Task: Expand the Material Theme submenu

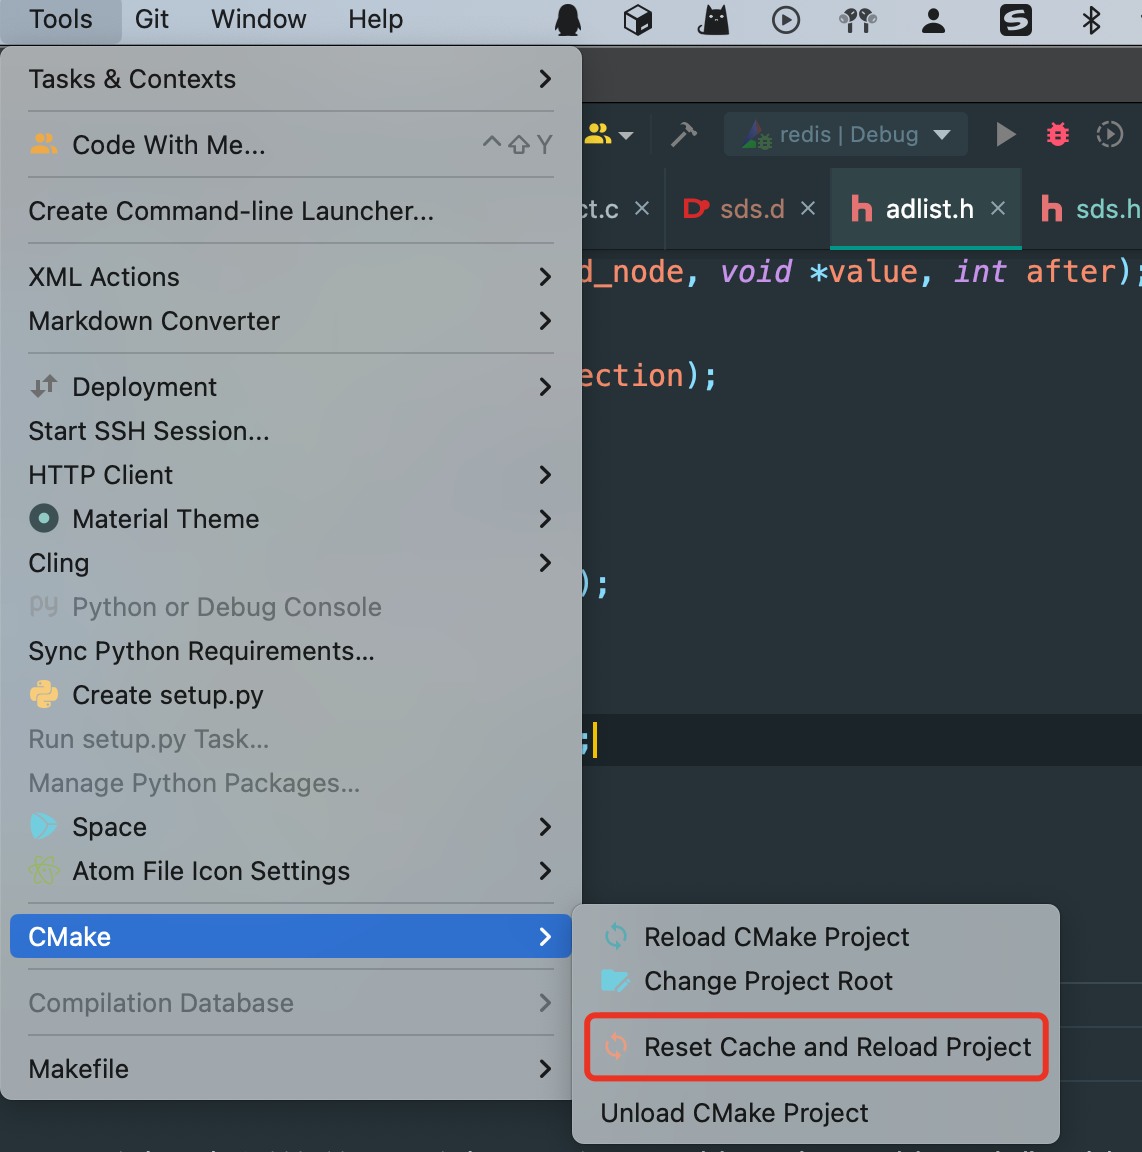Action: [x=290, y=519]
